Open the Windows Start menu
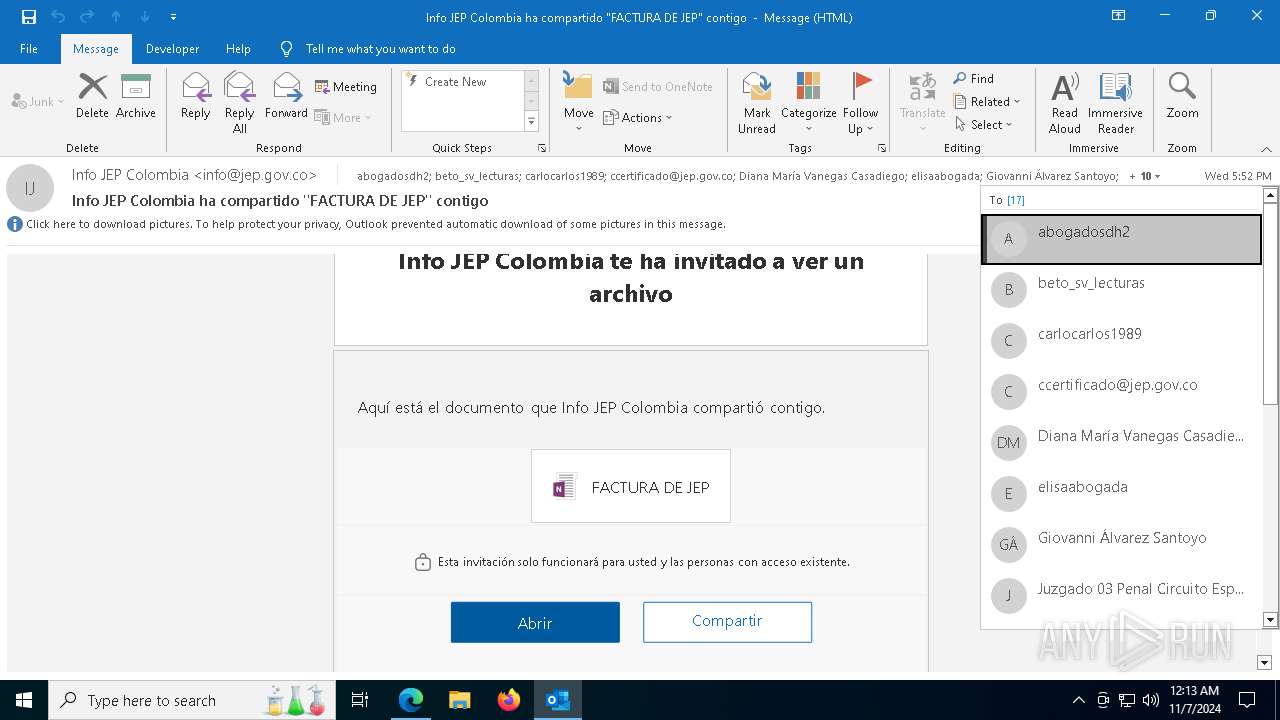Screen dimensions: 1280x720 24,700
